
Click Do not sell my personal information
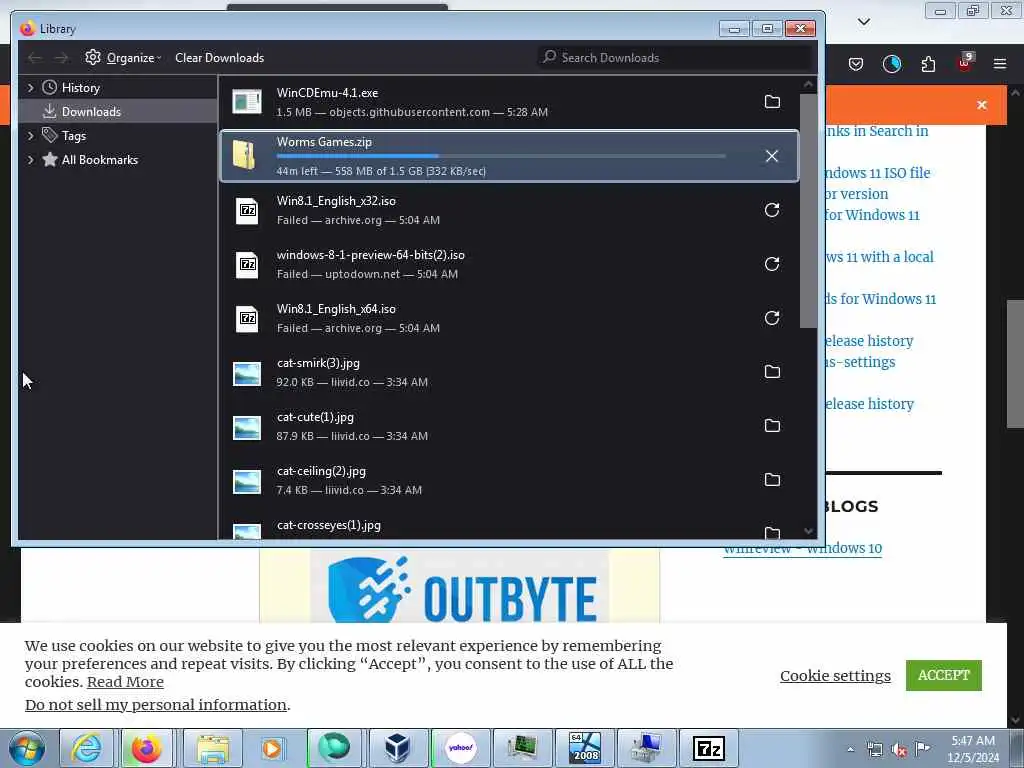156,705
